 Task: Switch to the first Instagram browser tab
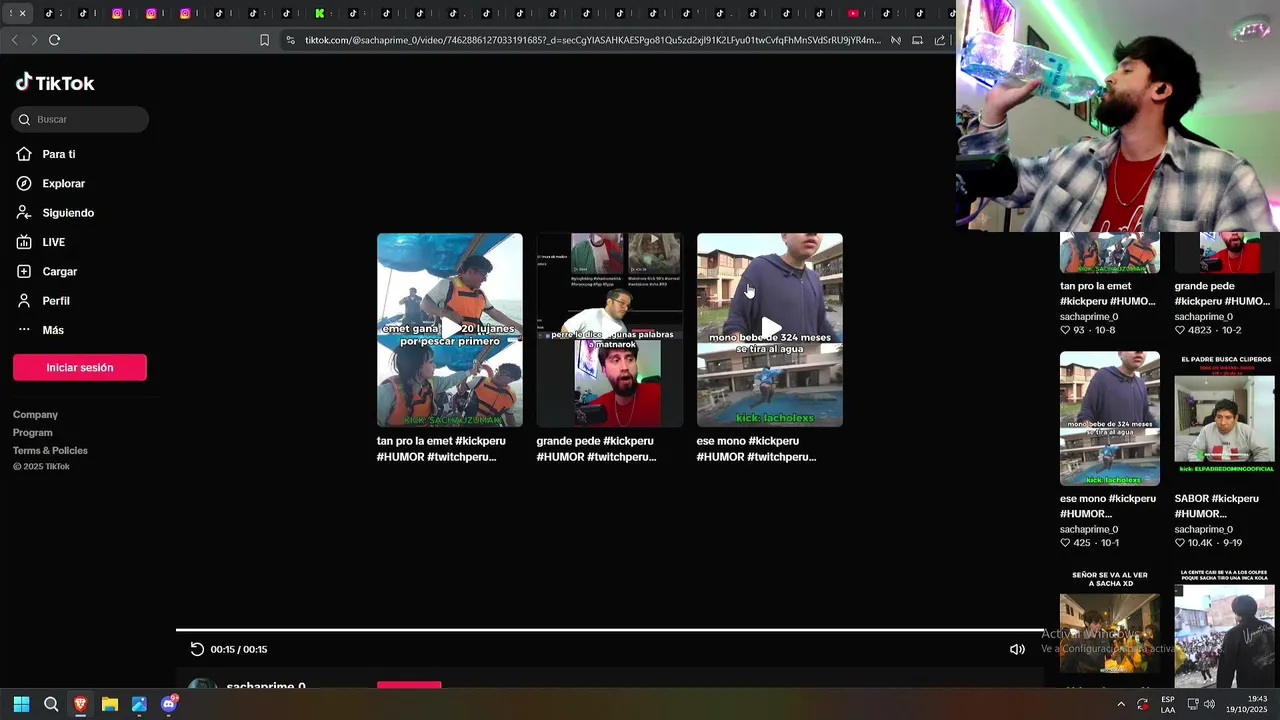(117, 13)
